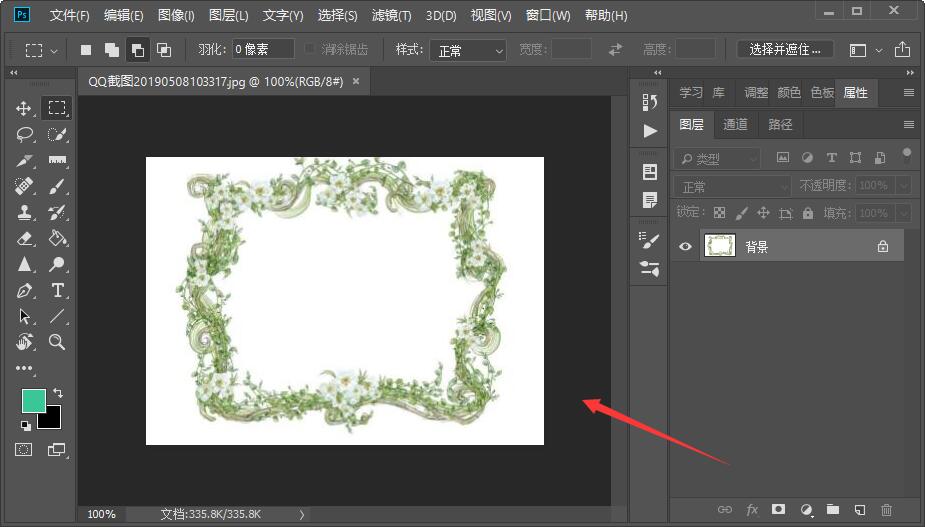Add a layer mask
This screenshot has height=527, width=925.
click(779, 509)
